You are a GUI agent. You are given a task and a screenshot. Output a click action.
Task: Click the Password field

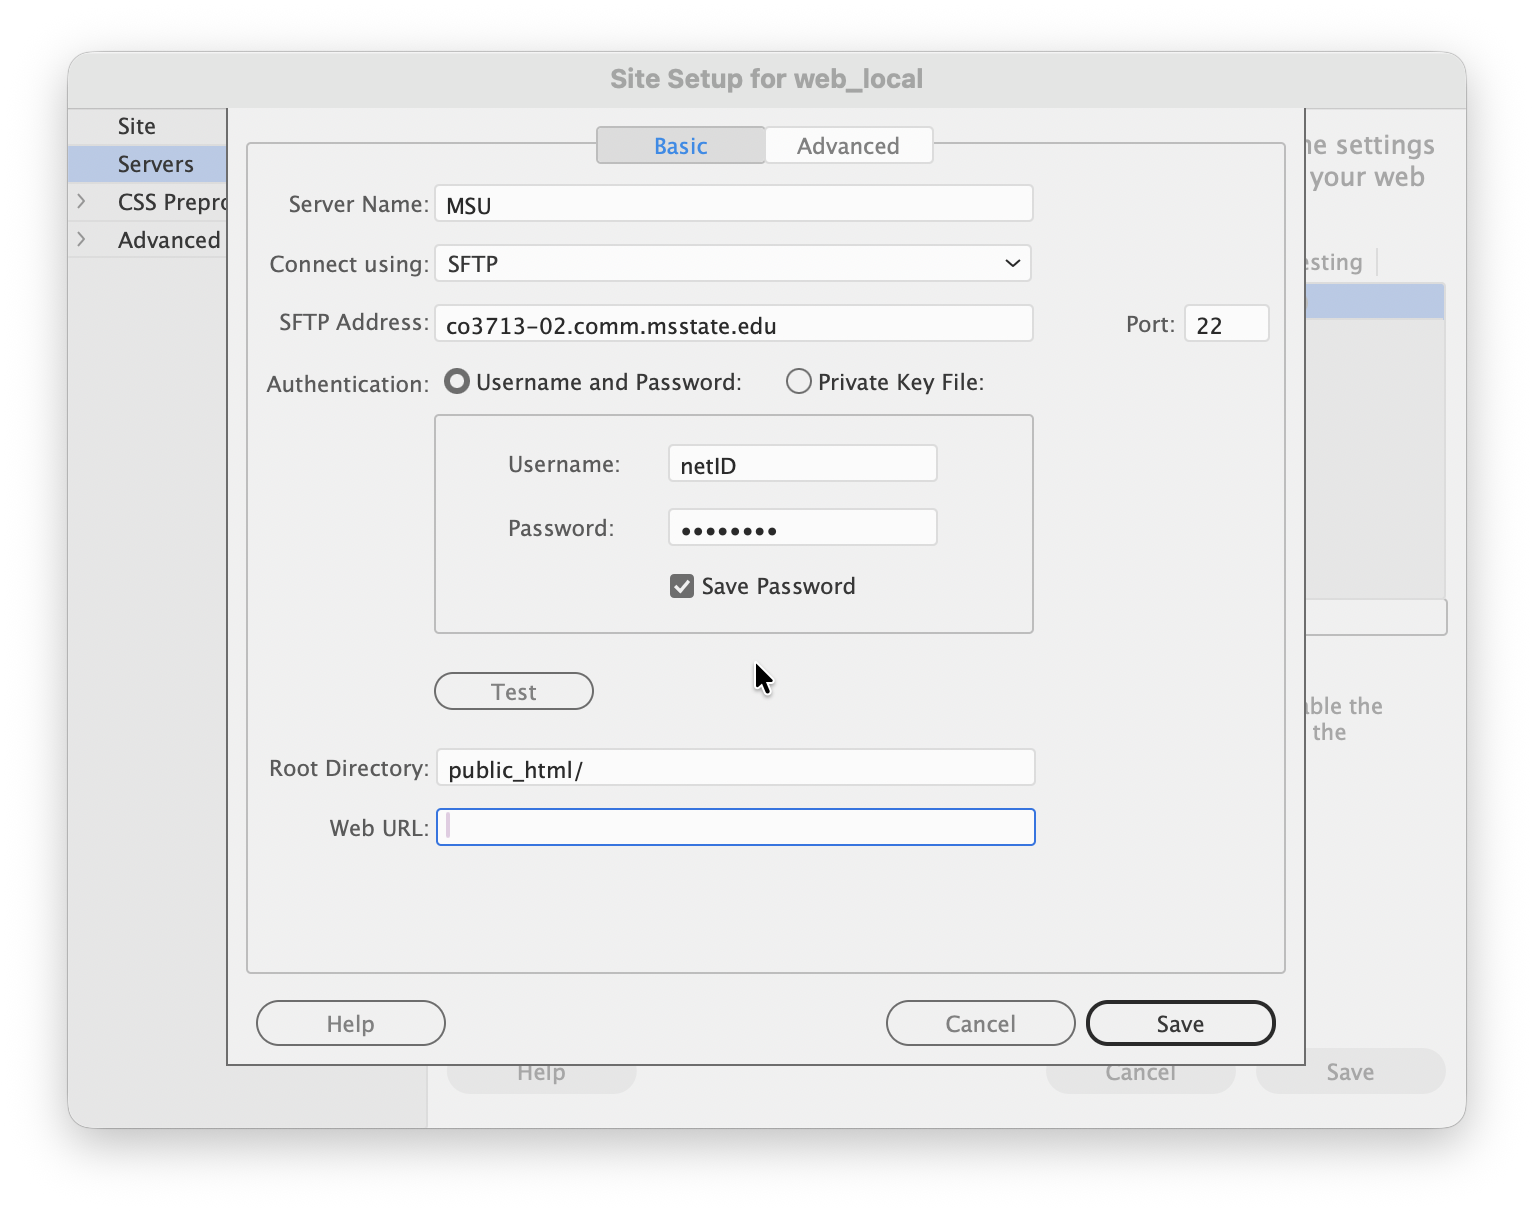coord(802,528)
